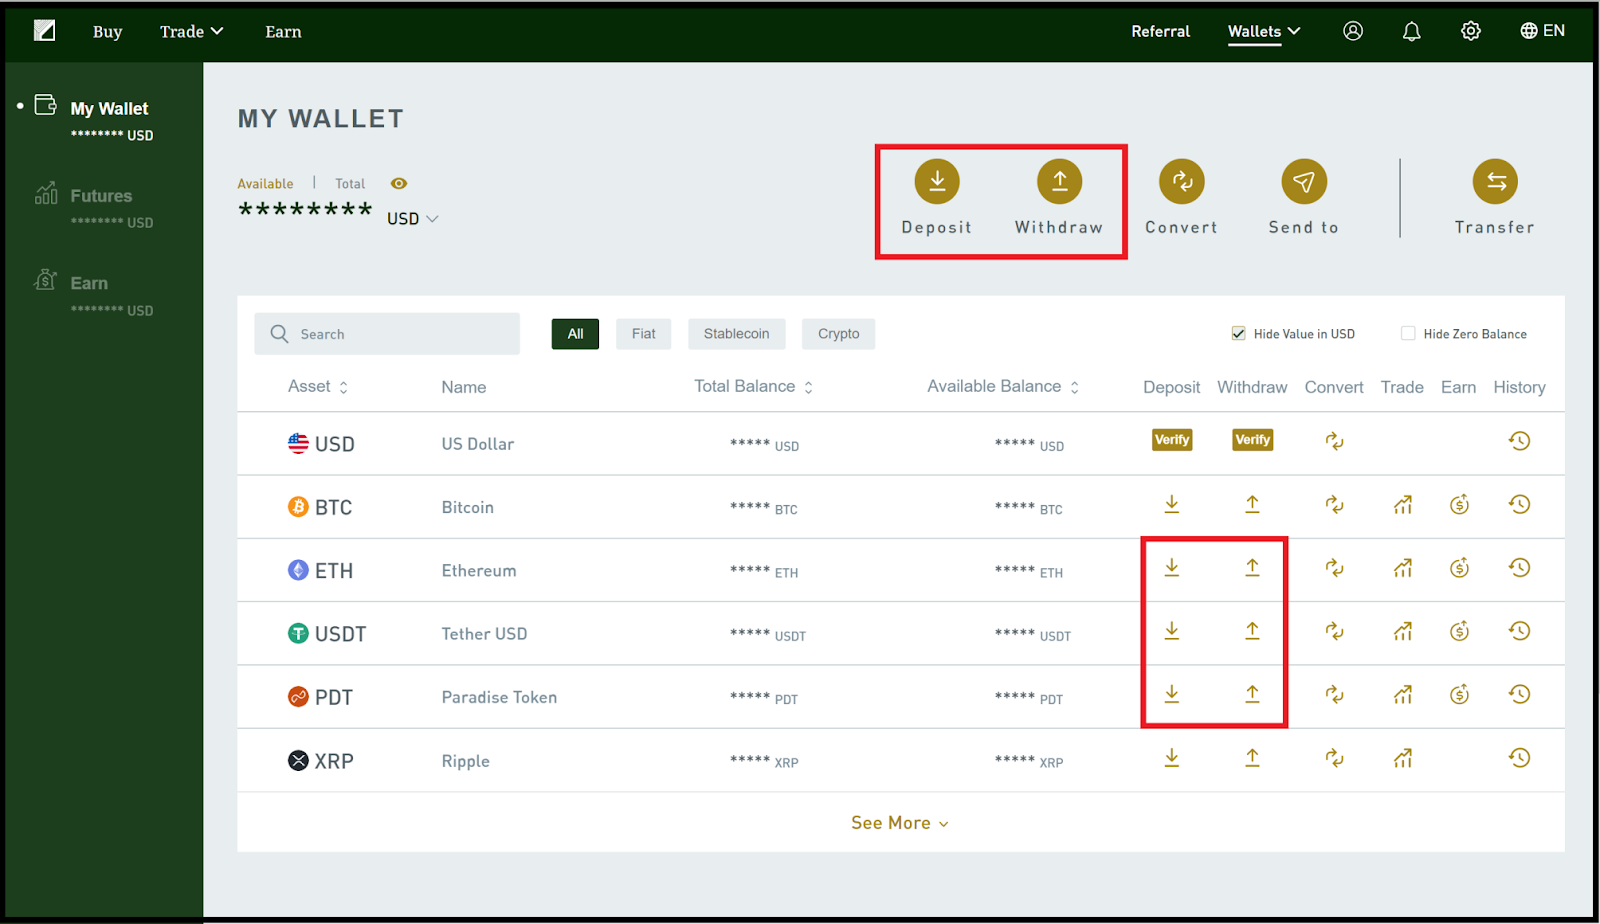View BTC history clock icon
Viewport: 1600px width, 924px height.
(x=1519, y=504)
